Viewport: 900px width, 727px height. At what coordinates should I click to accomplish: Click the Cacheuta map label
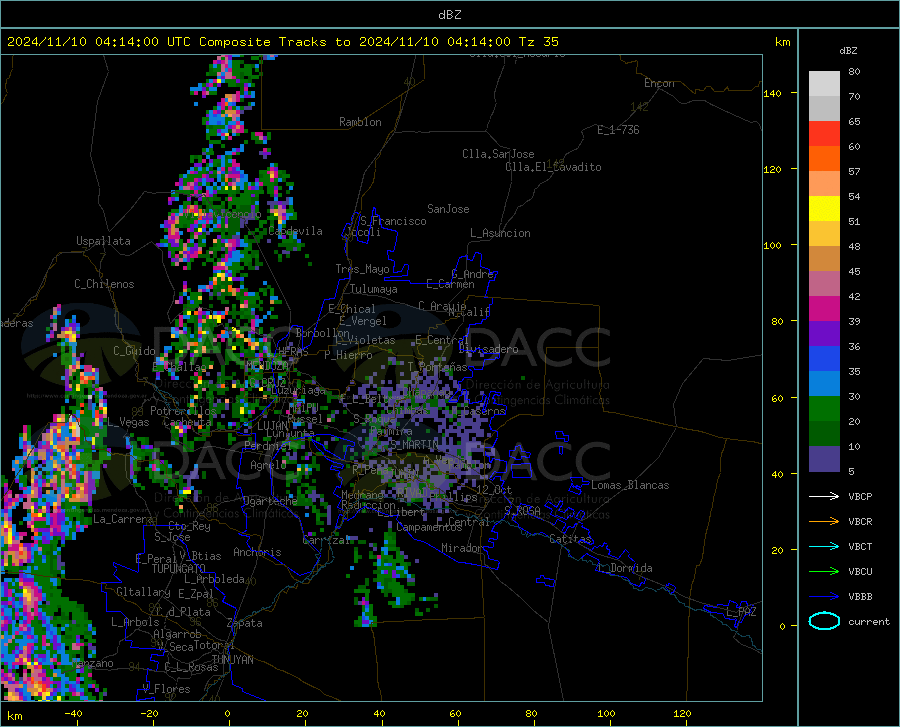(187, 422)
